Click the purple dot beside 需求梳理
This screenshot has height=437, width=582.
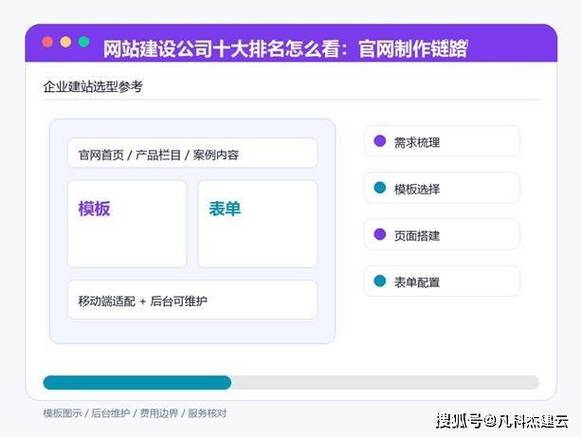point(380,141)
